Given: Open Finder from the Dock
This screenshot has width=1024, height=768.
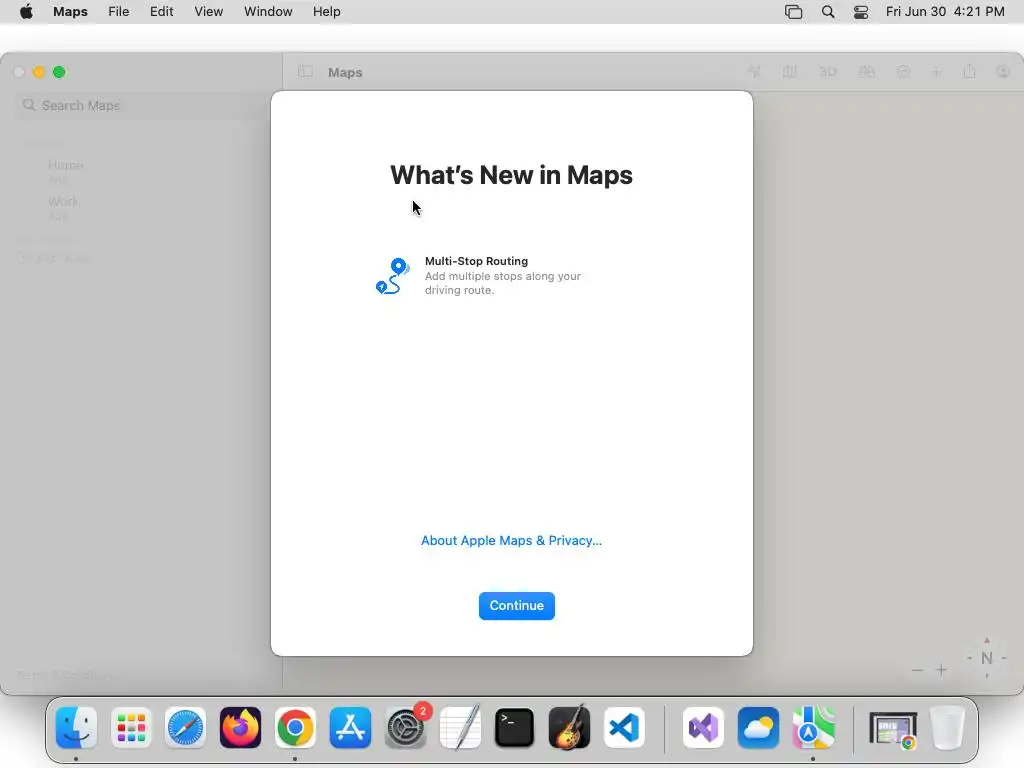Looking at the screenshot, I should coord(76,728).
